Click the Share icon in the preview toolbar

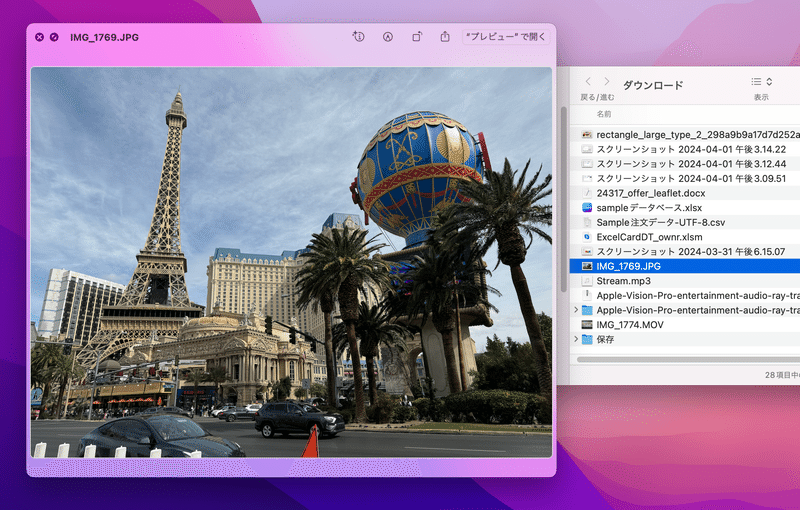(445, 37)
